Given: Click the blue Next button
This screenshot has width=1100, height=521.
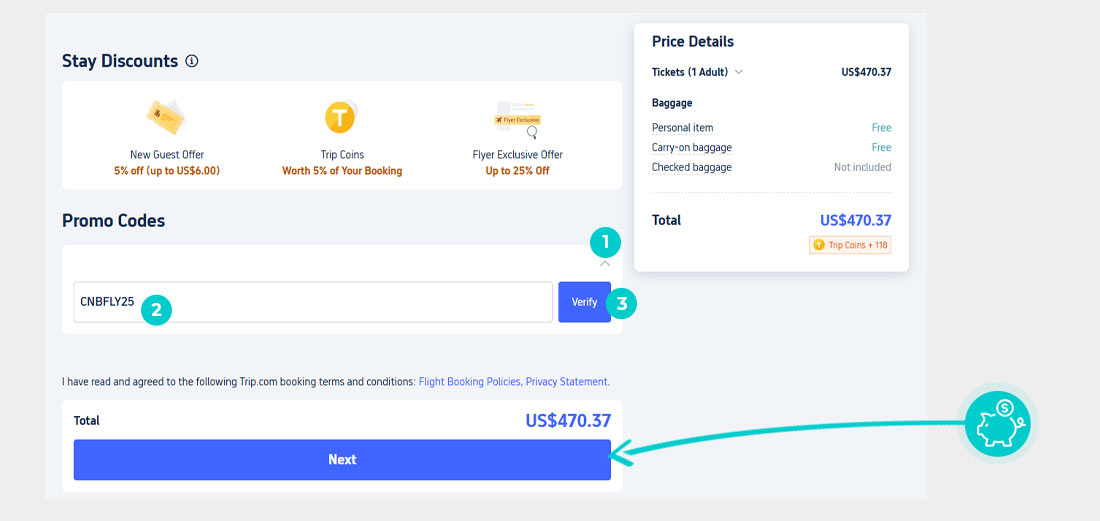Looking at the screenshot, I should 342,460.
